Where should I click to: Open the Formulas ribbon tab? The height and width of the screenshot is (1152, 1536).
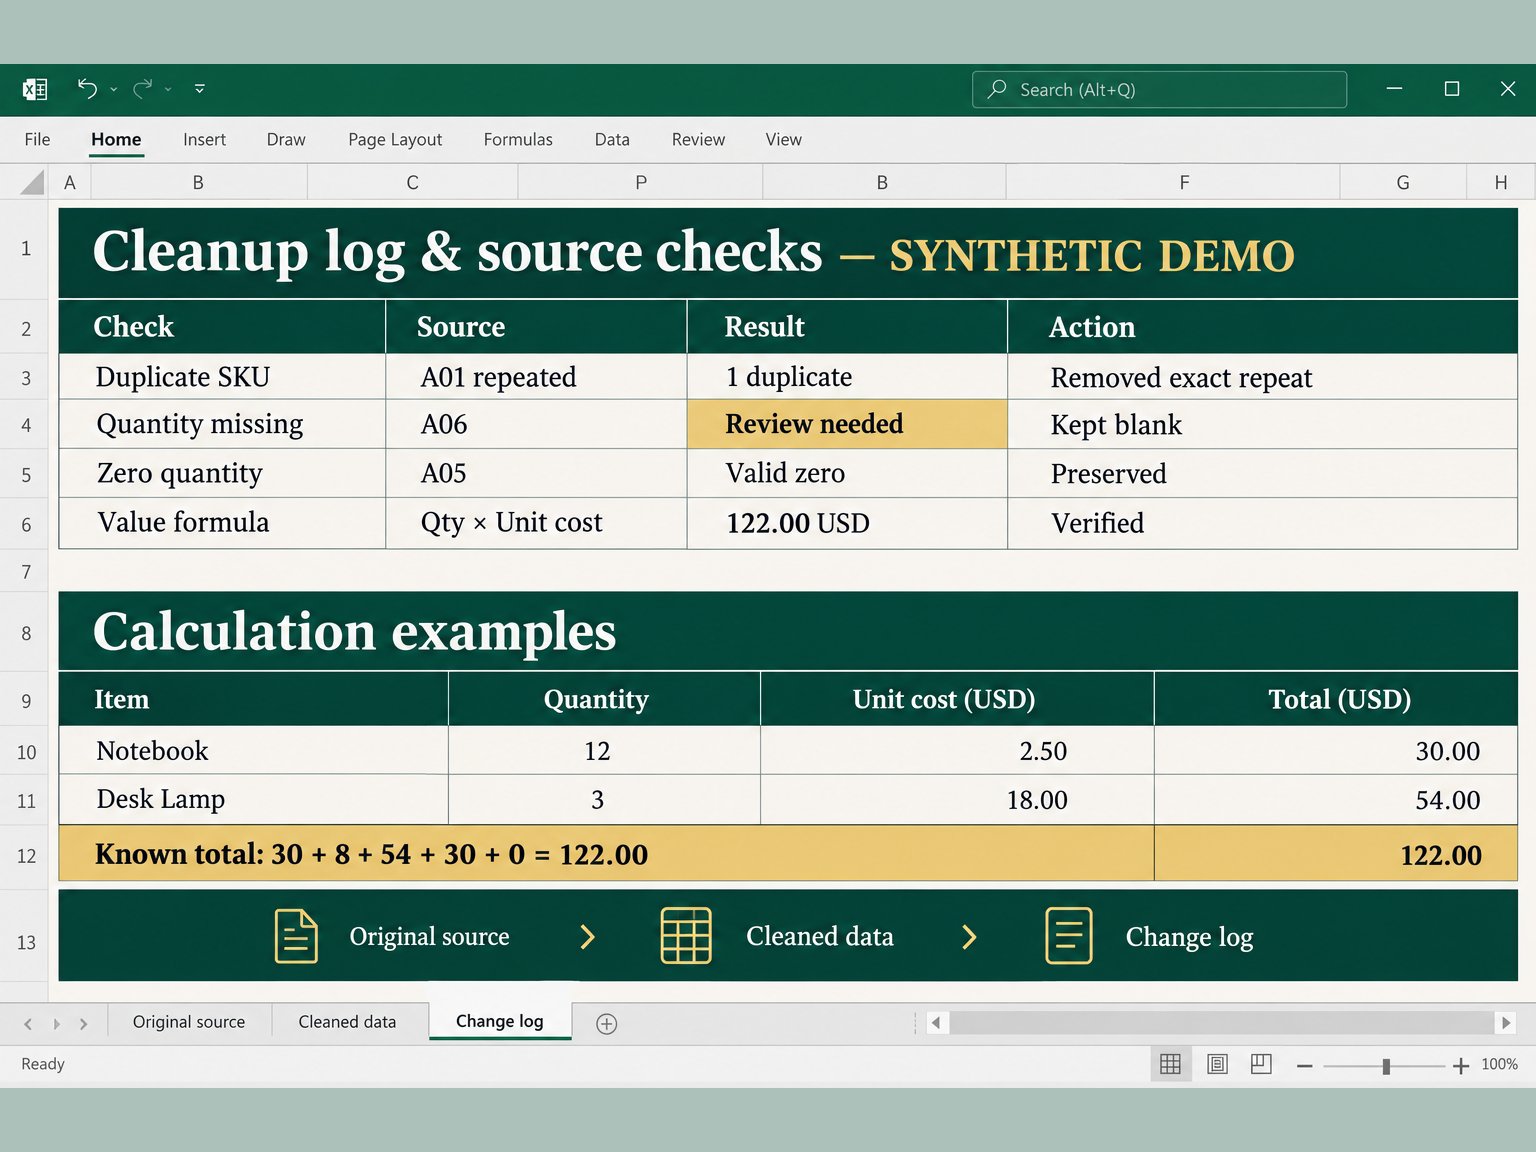coord(518,139)
